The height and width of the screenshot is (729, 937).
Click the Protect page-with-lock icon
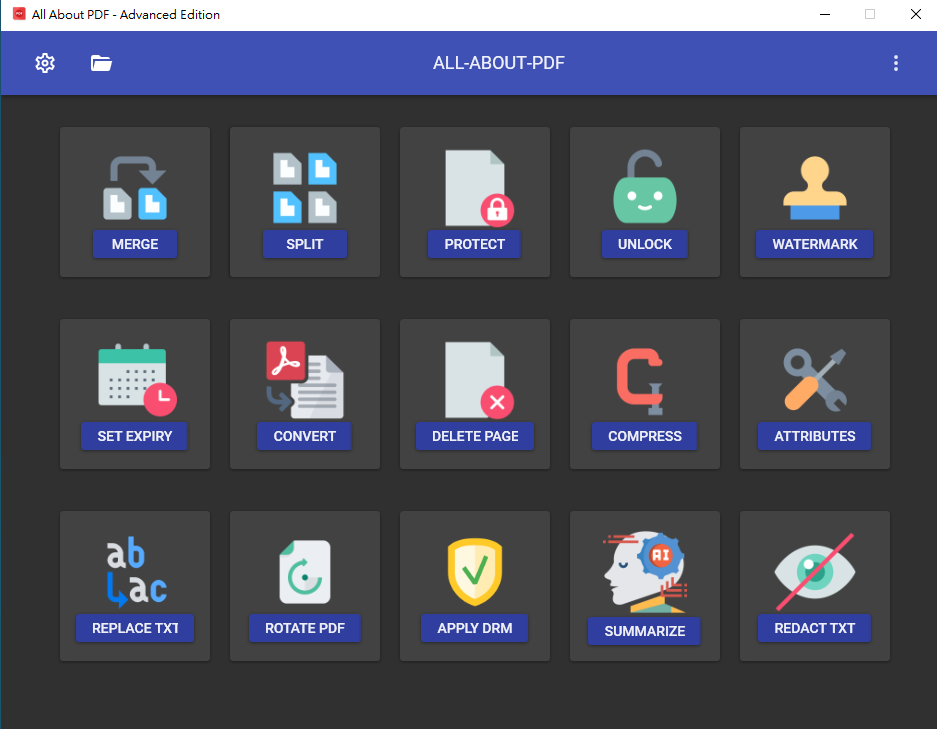tap(479, 188)
